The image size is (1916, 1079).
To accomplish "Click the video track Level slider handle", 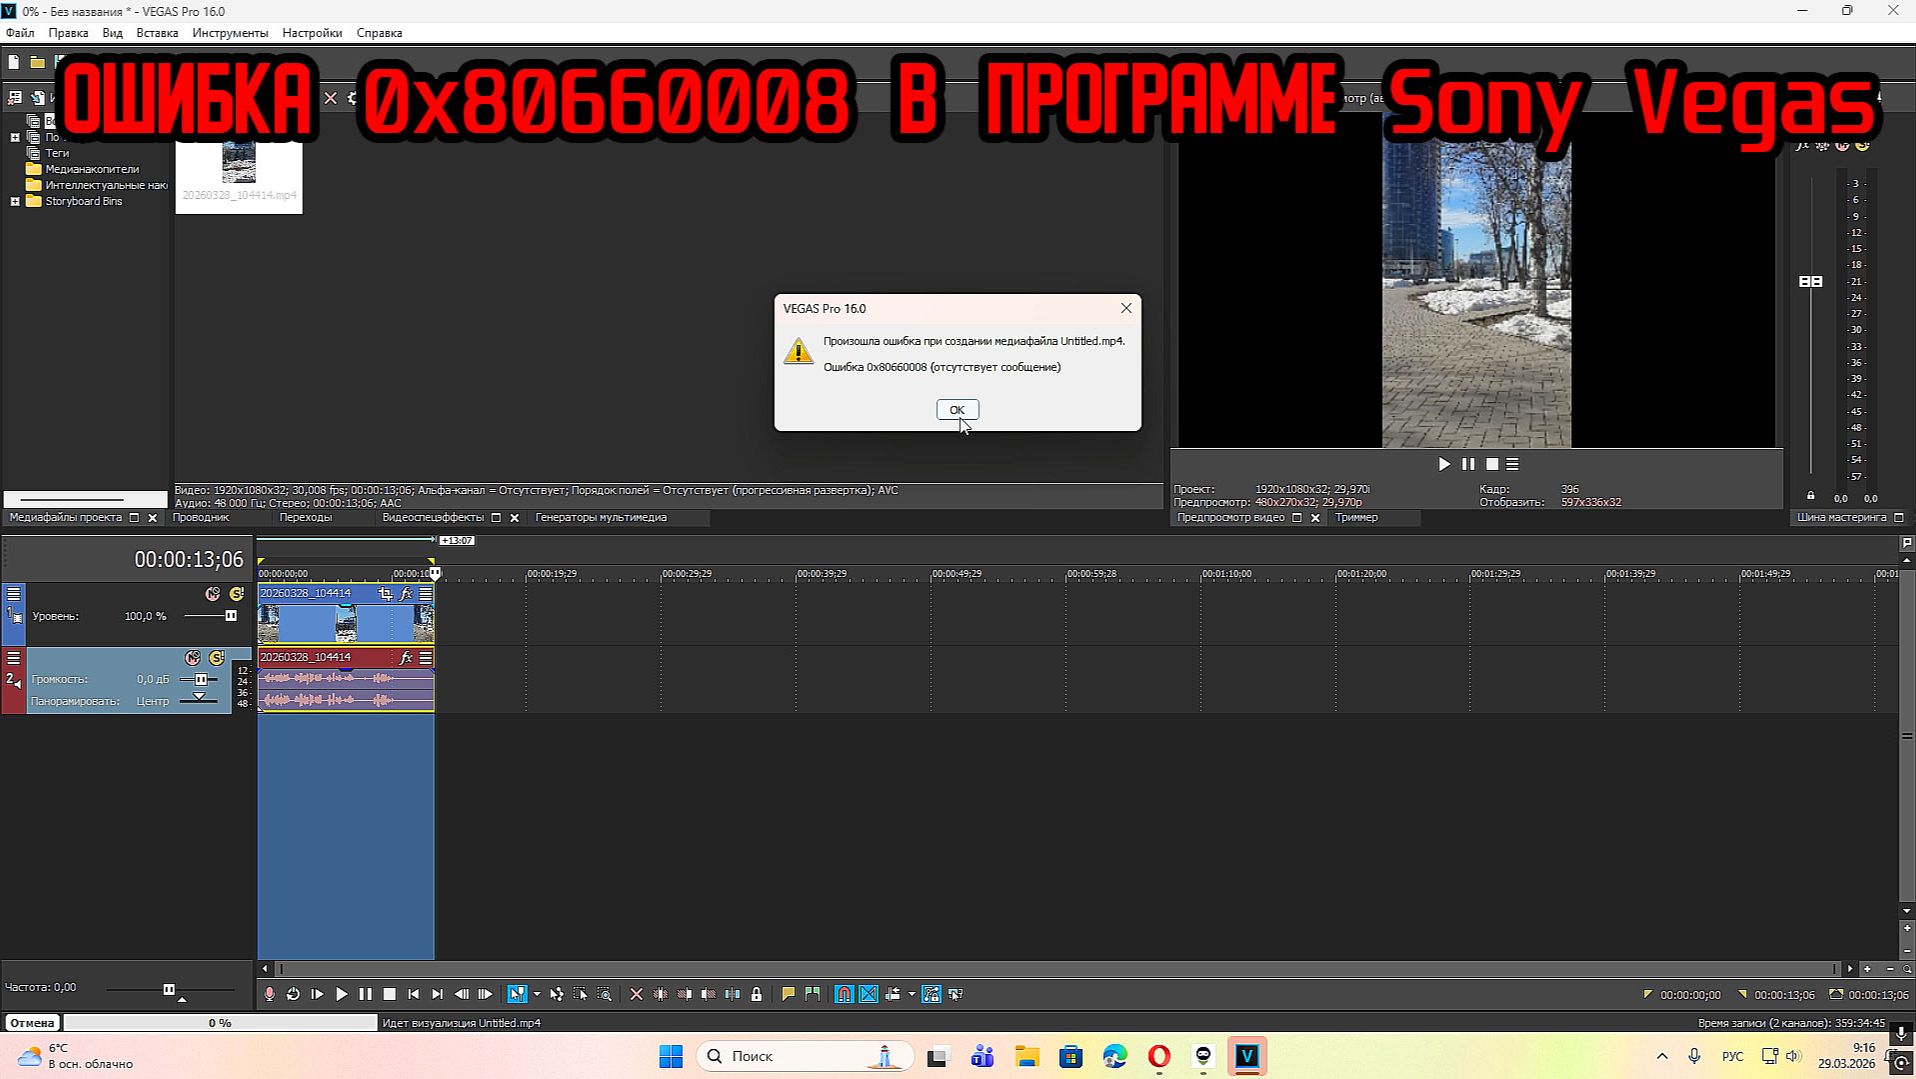I will (230, 616).
